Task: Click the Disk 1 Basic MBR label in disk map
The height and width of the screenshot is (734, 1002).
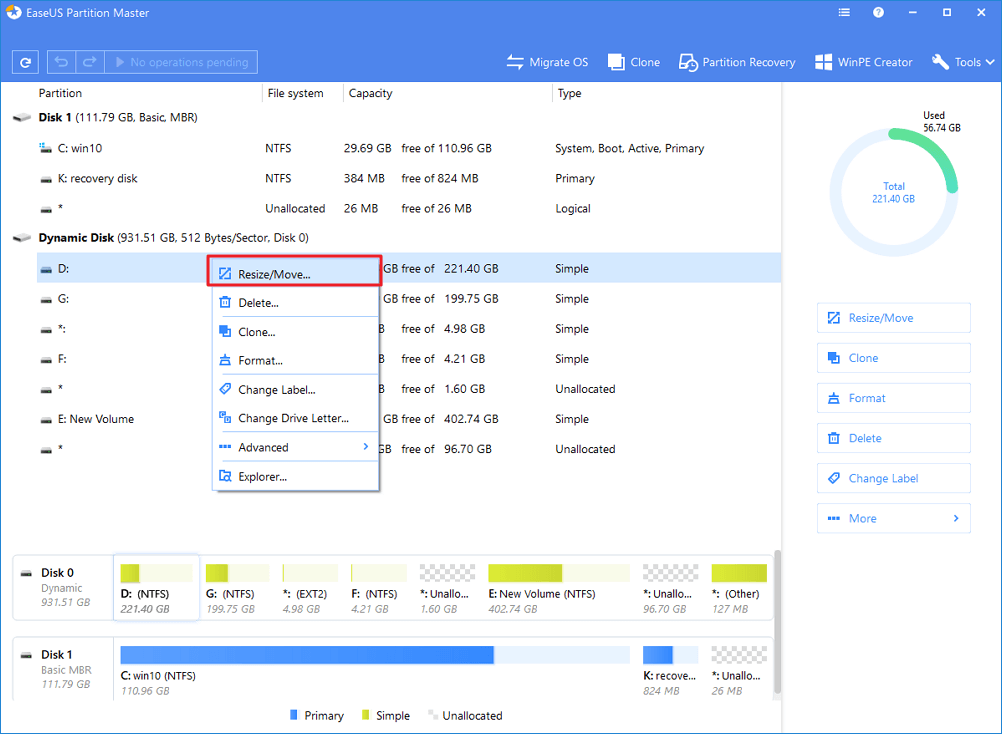Action: [63, 669]
